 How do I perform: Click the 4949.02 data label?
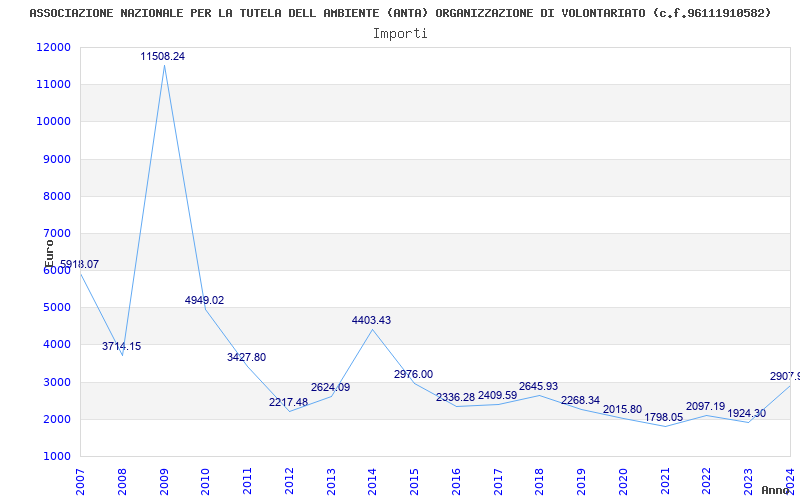click(204, 300)
